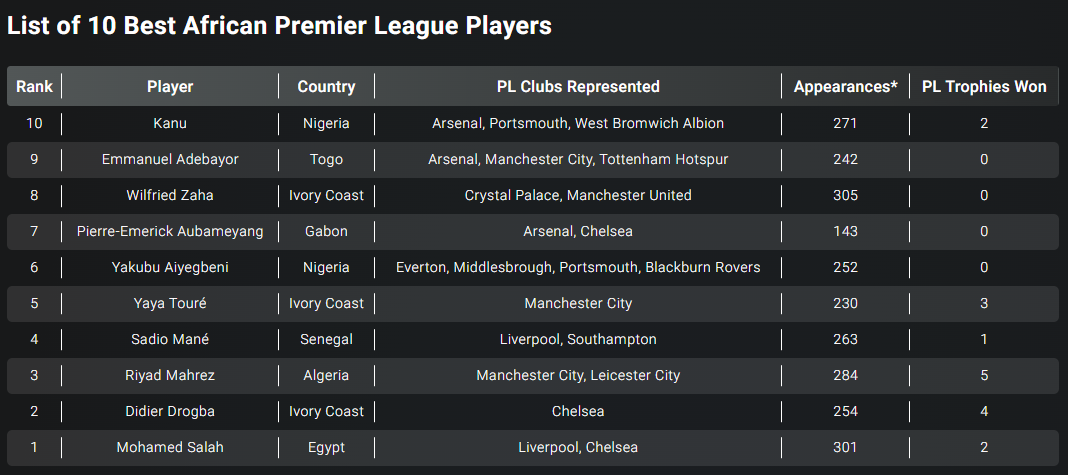Click the Appearances* column header

(845, 87)
